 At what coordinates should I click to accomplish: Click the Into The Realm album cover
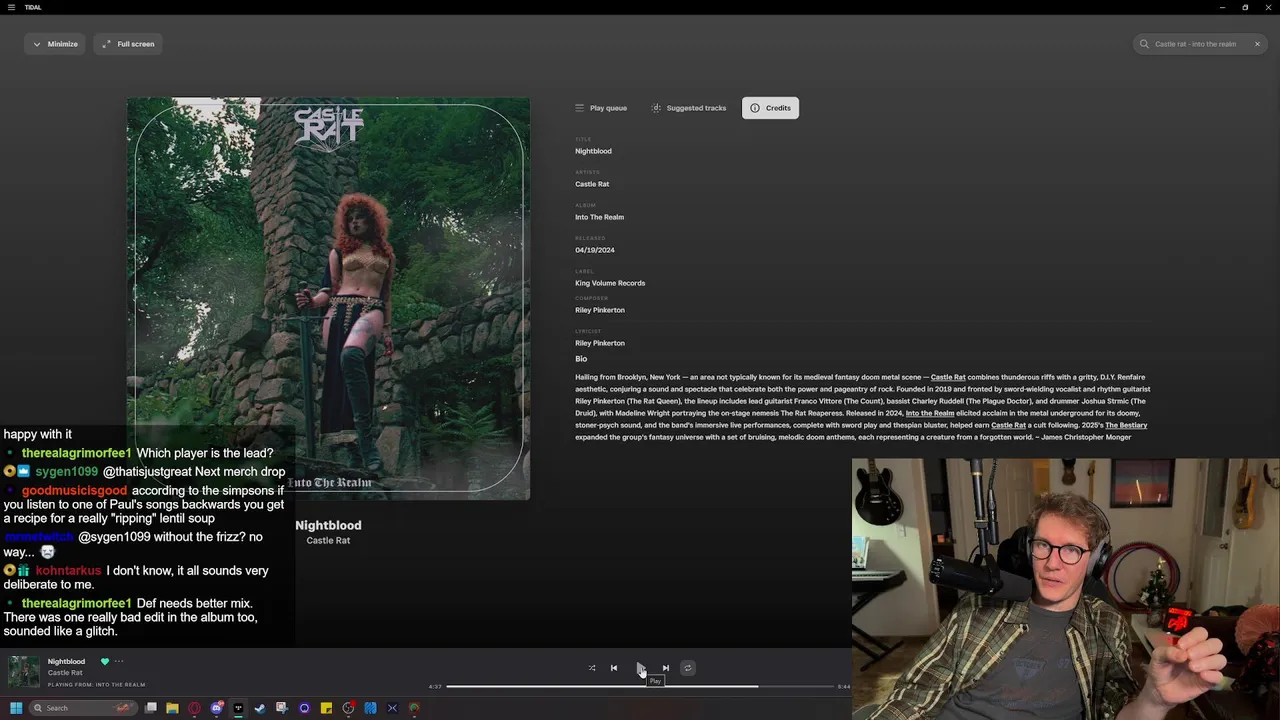[x=328, y=298]
